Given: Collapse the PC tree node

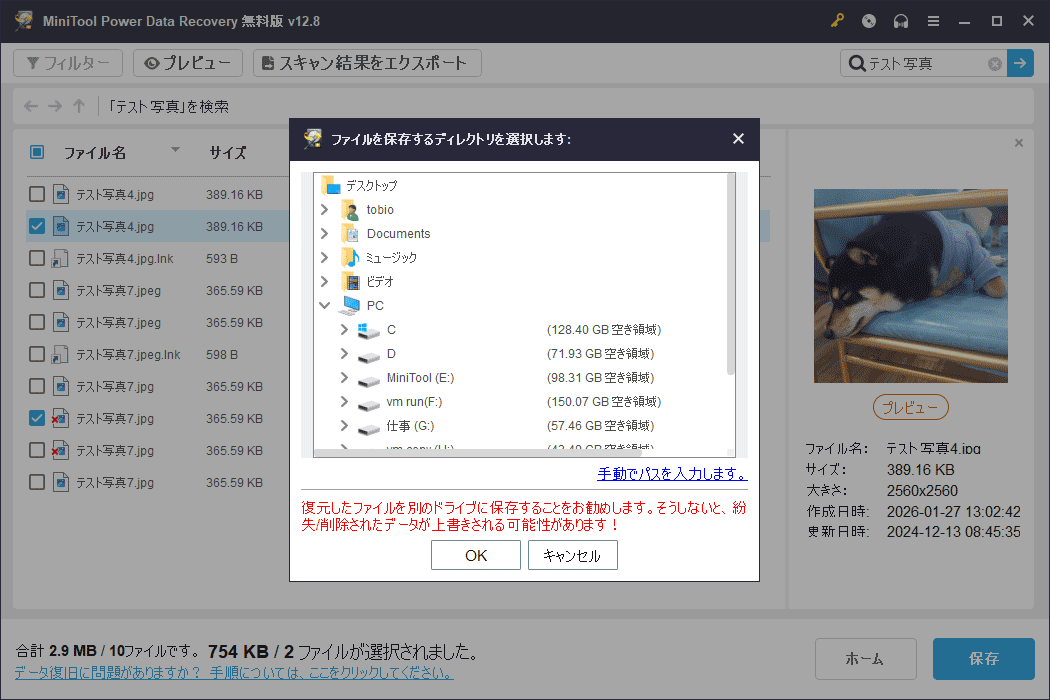Looking at the screenshot, I should 323,304.
